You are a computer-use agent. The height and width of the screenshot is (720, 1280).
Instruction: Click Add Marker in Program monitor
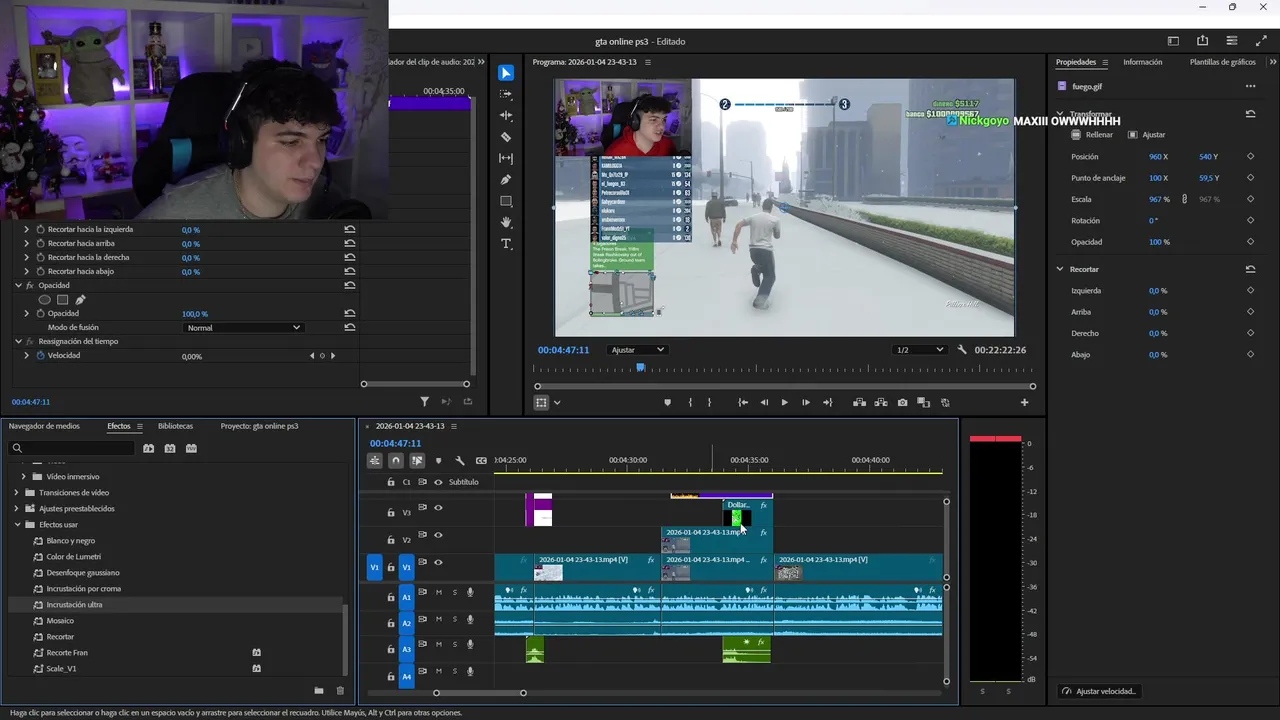pyautogui.click(x=668, y=402)
